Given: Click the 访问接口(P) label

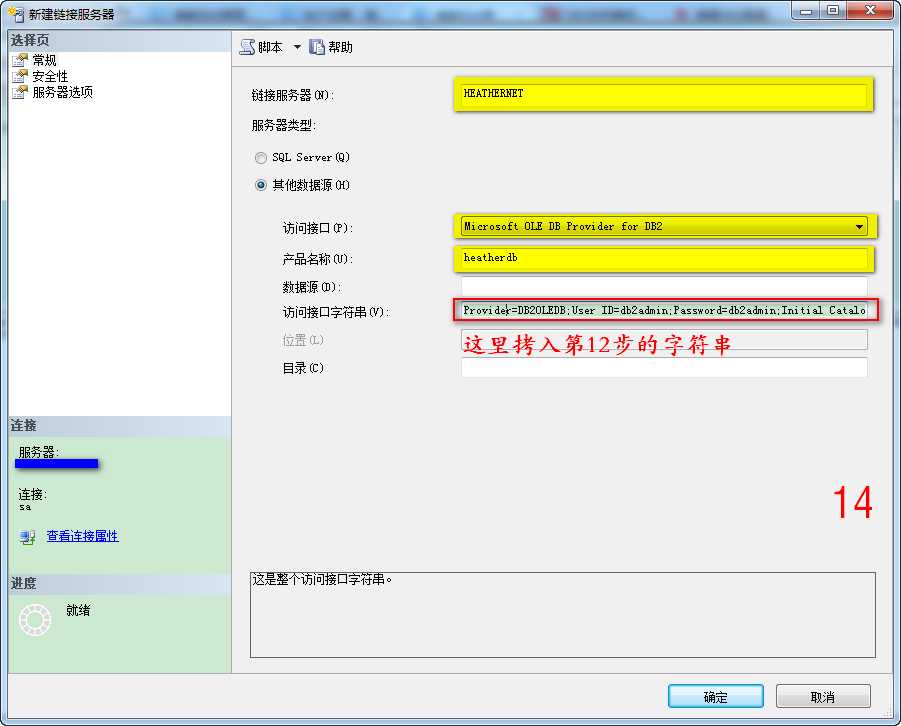Looking at the screenshot, I should 317,228.
